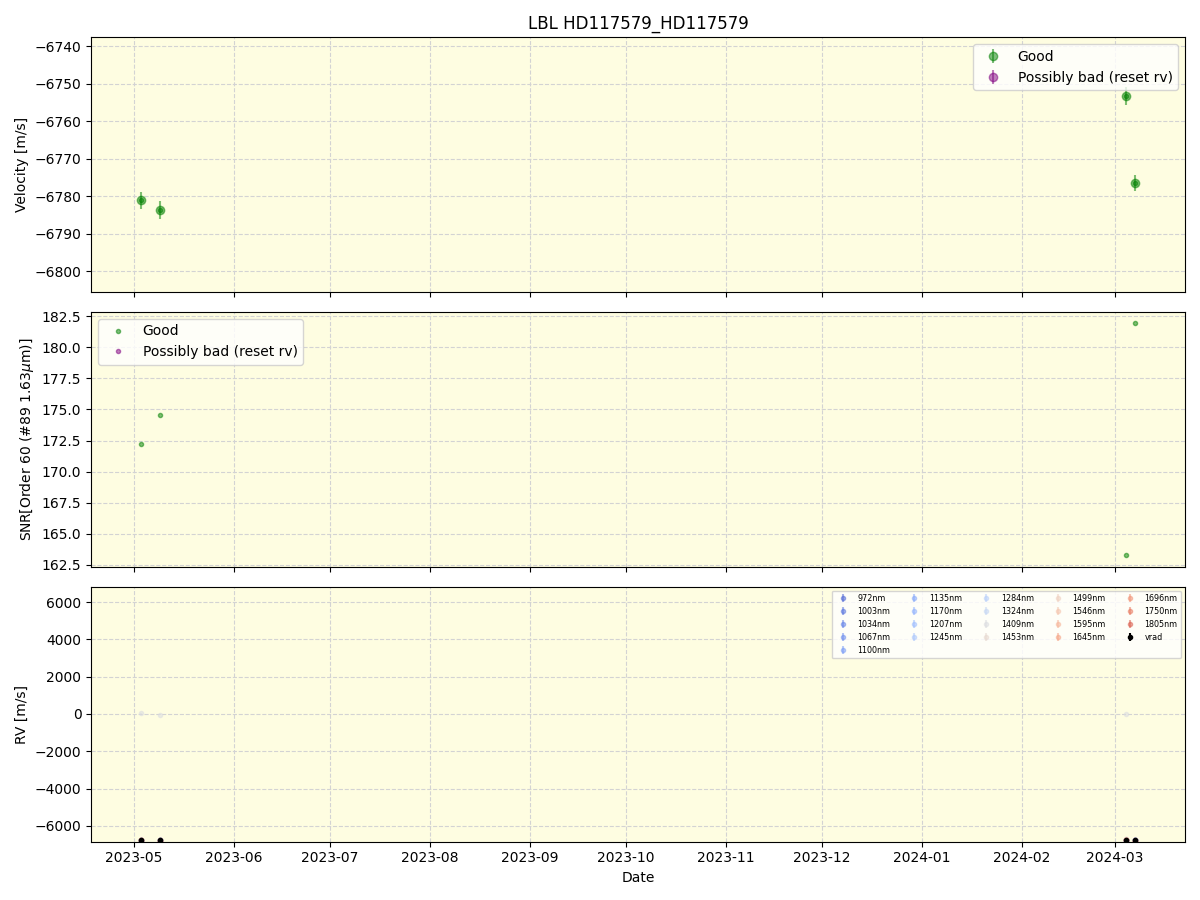Click the SNR[Order 60] axis label

(x=26, y=439)
